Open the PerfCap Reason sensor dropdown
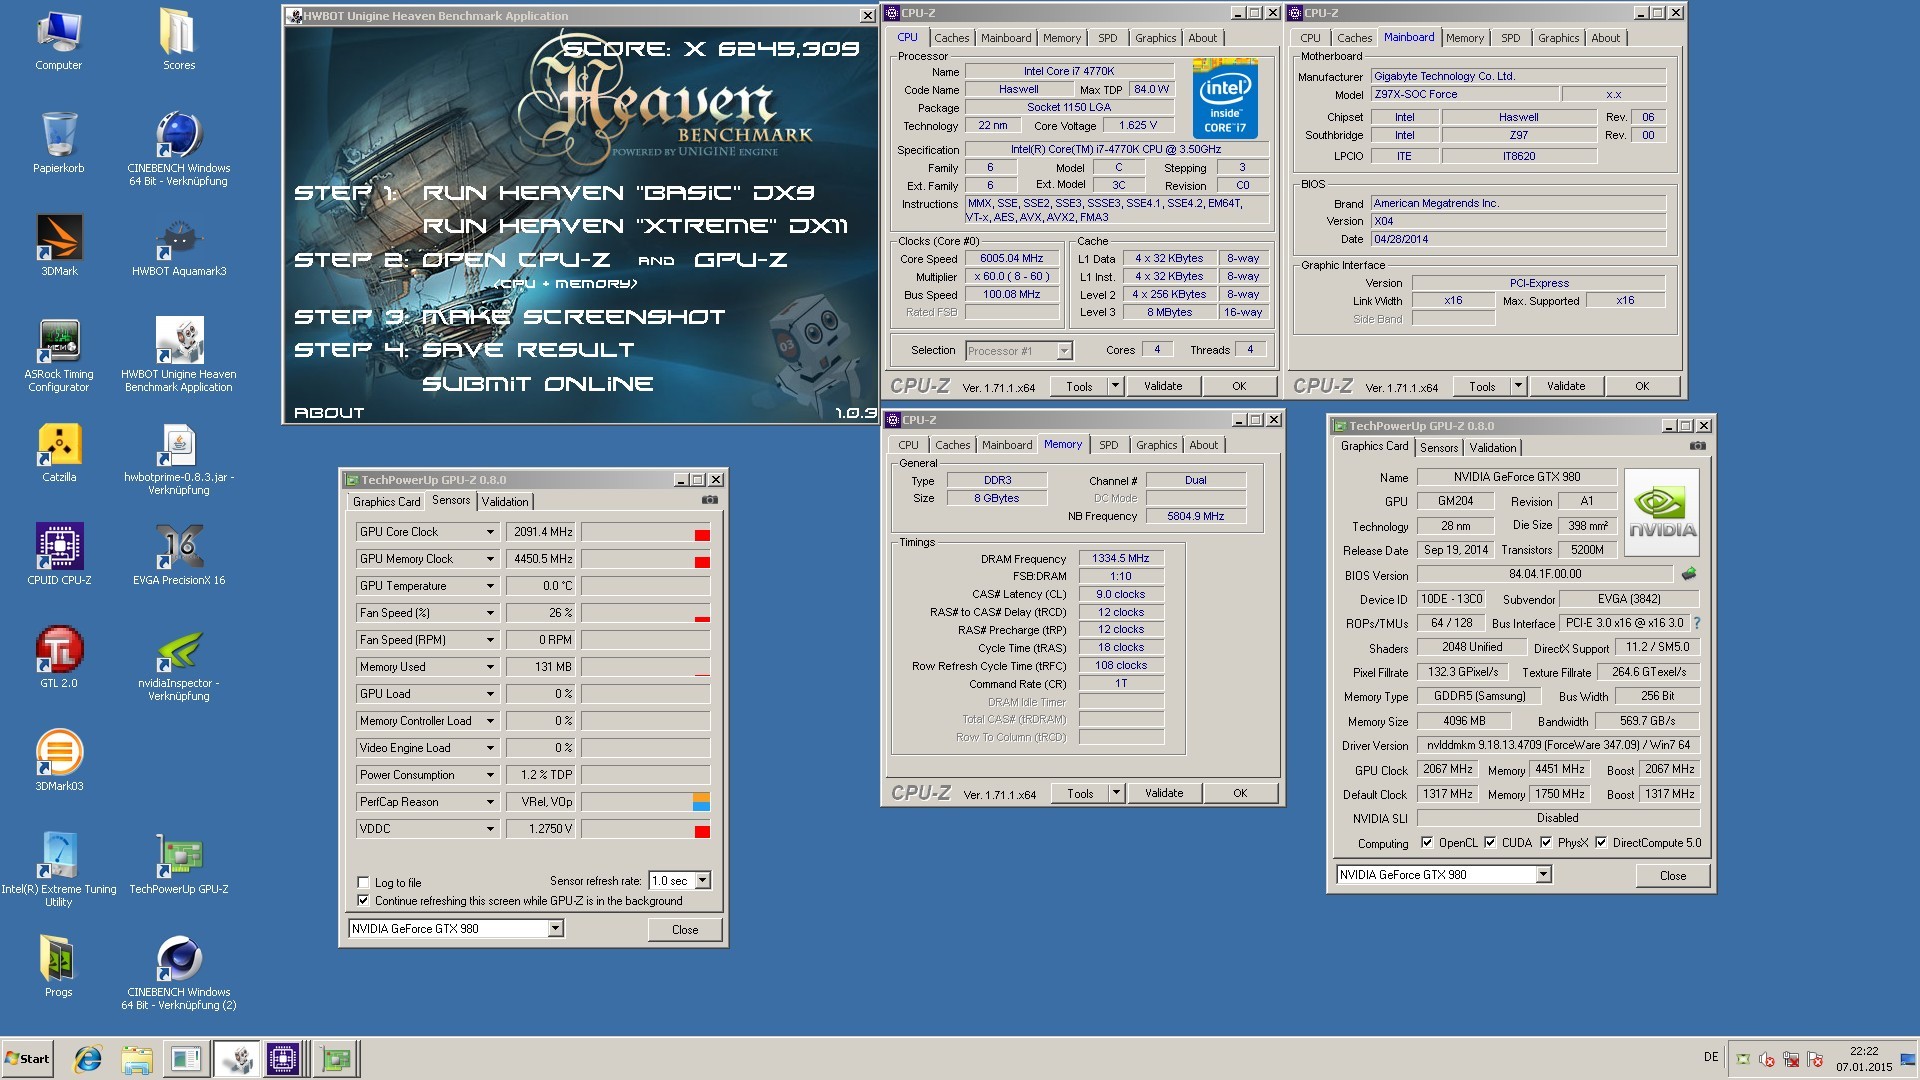 click(490, 802)
